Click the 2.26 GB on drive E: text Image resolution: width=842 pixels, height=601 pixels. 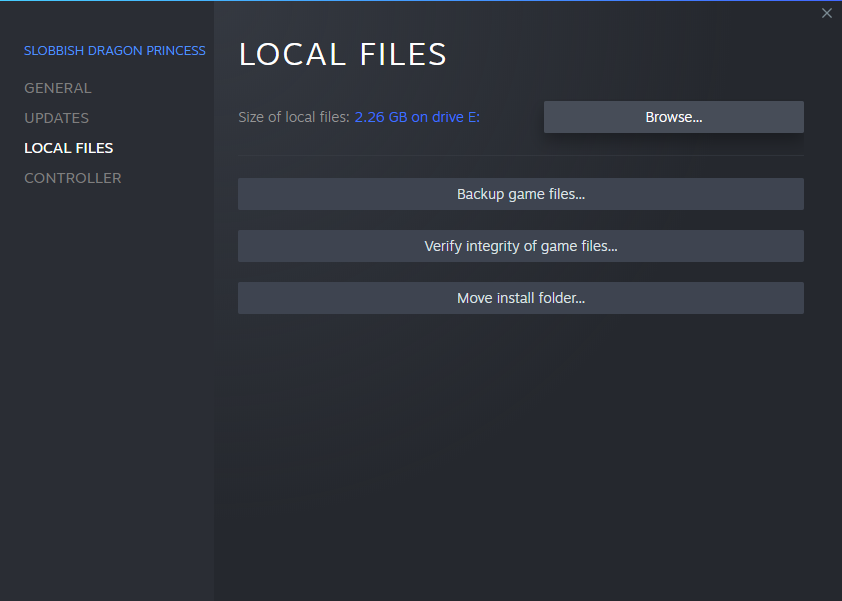(417, 117)
